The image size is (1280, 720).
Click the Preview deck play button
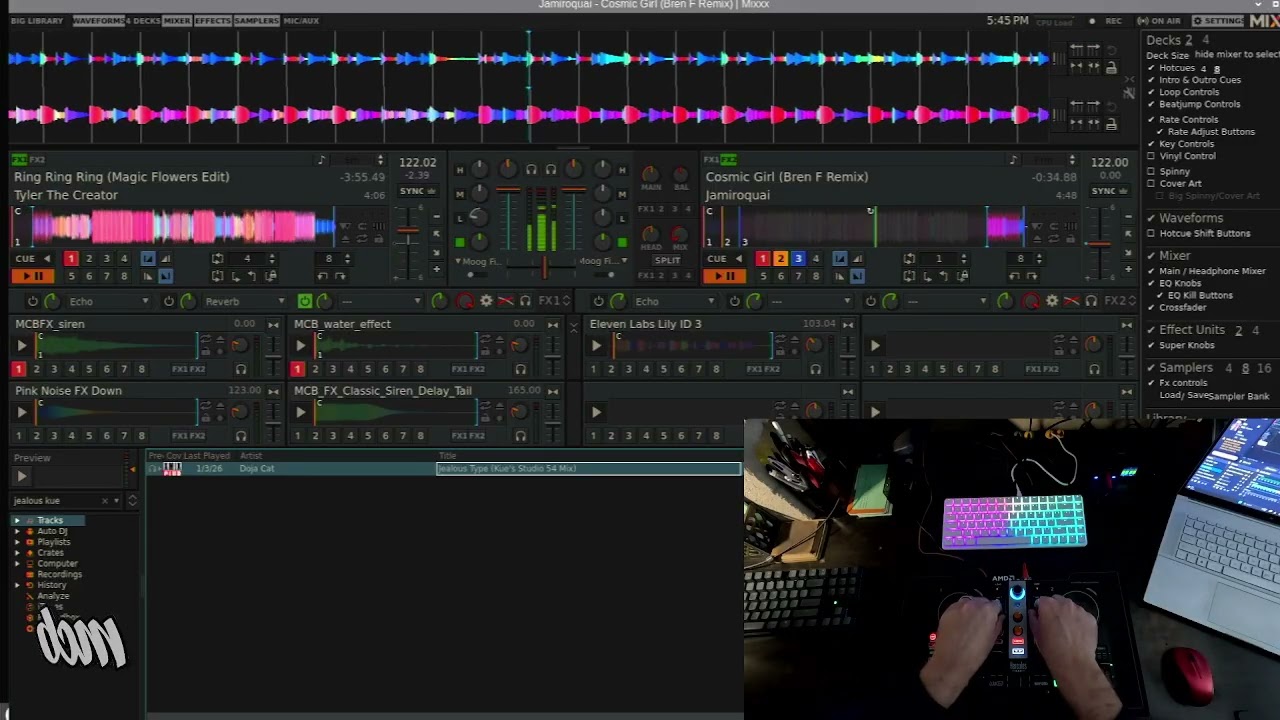[21, 477]
